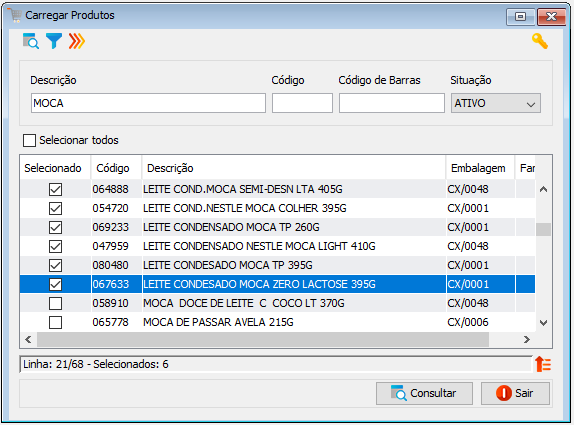Uncheck product 067633 checkbox
This screenshot has width=574, height=425.
55,284
